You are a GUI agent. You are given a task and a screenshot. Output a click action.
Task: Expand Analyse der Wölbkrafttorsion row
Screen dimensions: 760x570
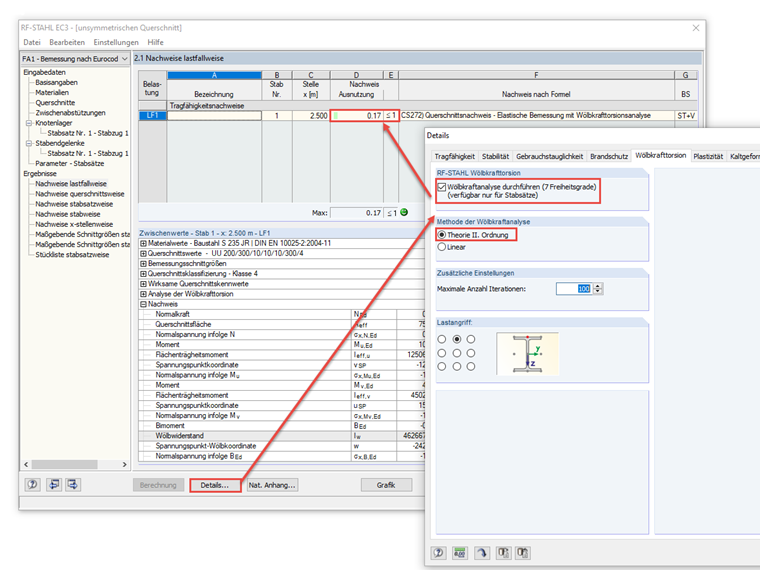tap(143, 294)
